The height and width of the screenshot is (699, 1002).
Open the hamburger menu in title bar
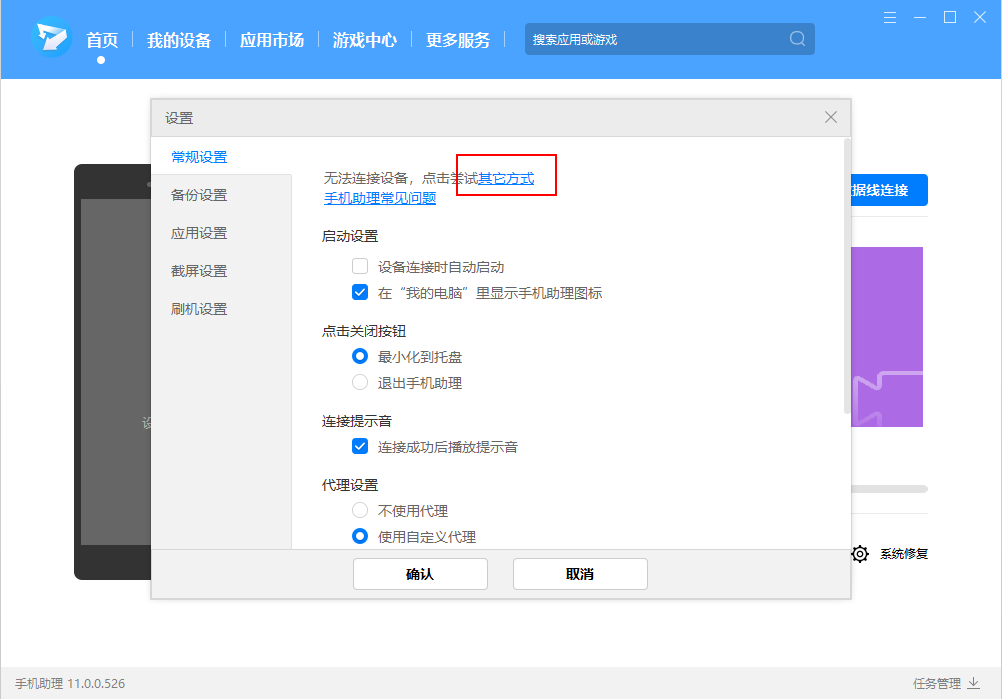890,17
